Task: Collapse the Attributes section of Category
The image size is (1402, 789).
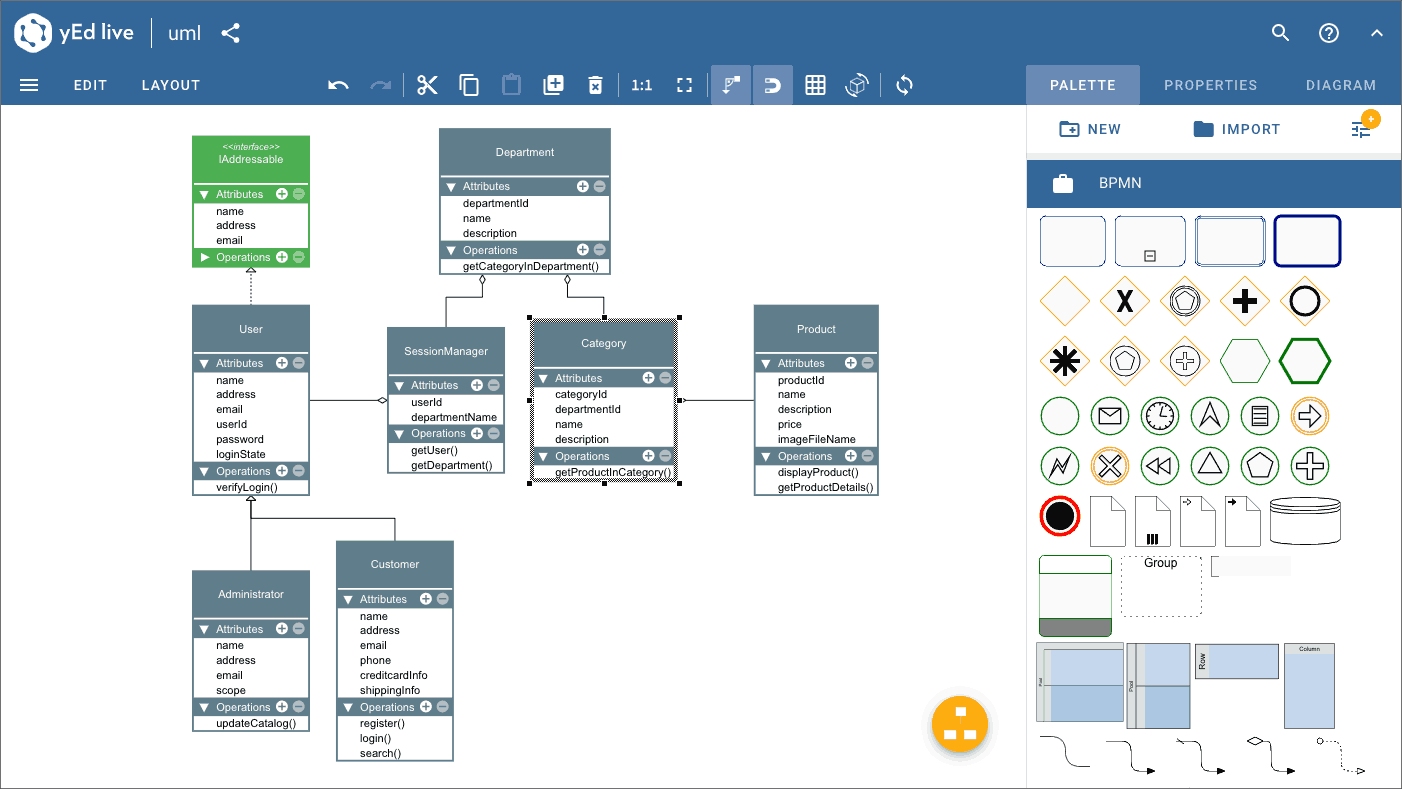Action: [541, 378]
